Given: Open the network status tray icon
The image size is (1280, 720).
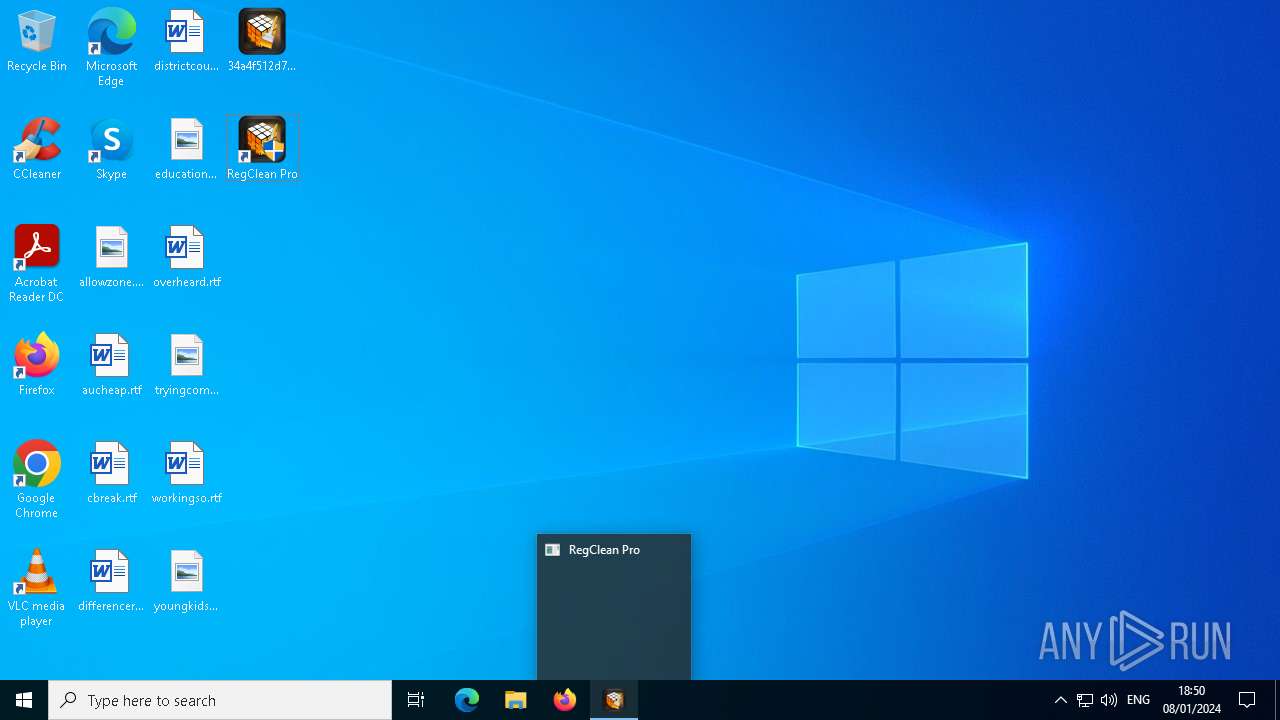Looking at the screenshot, I should click(1085, 700).
